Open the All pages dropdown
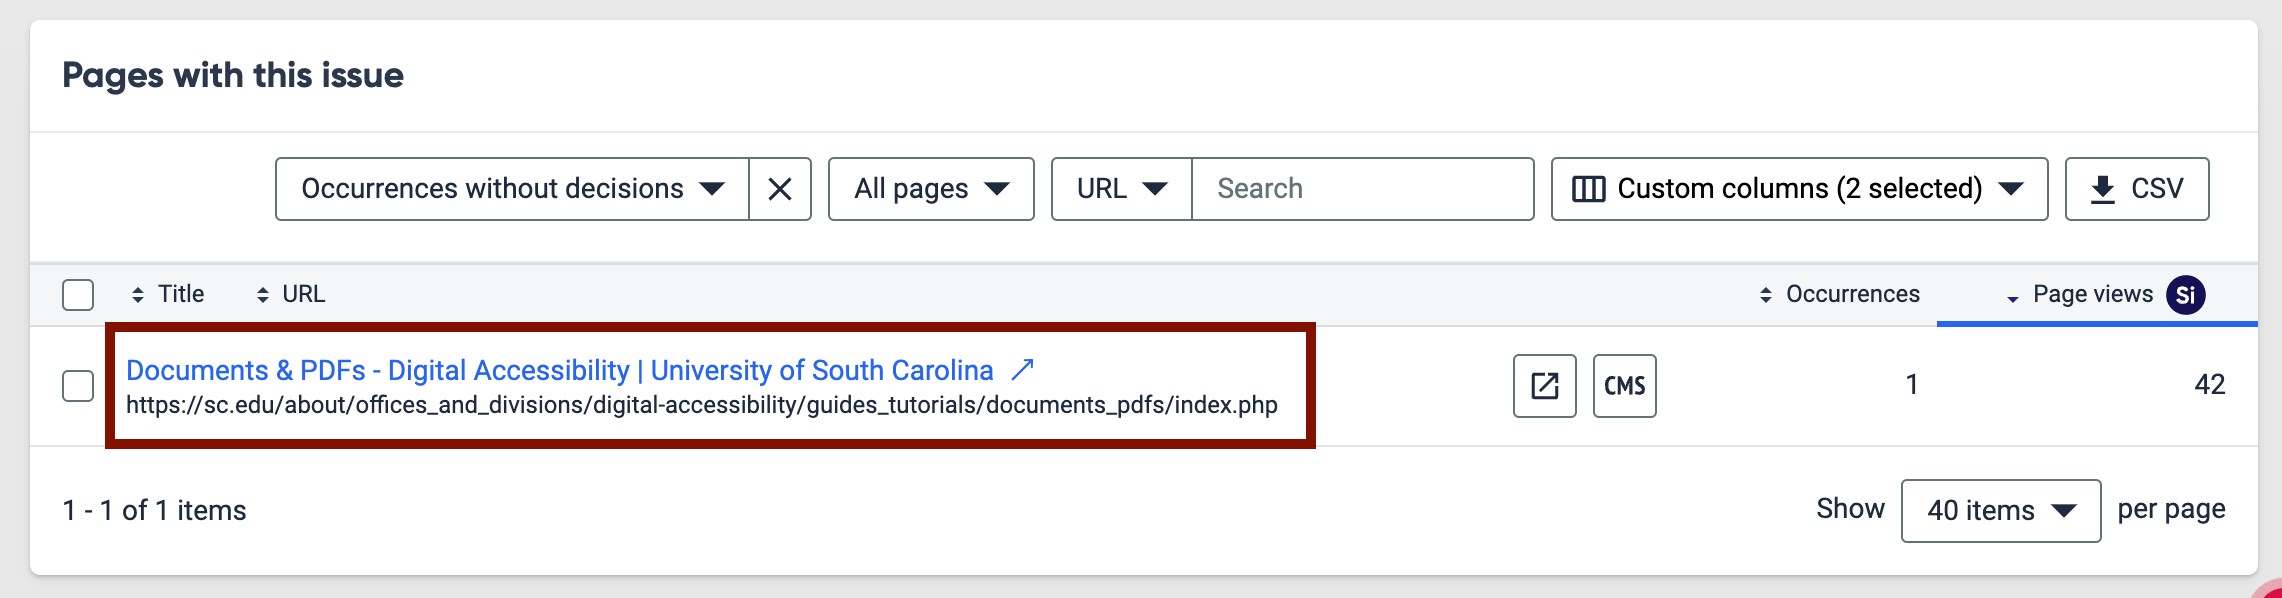 point(930,188)
